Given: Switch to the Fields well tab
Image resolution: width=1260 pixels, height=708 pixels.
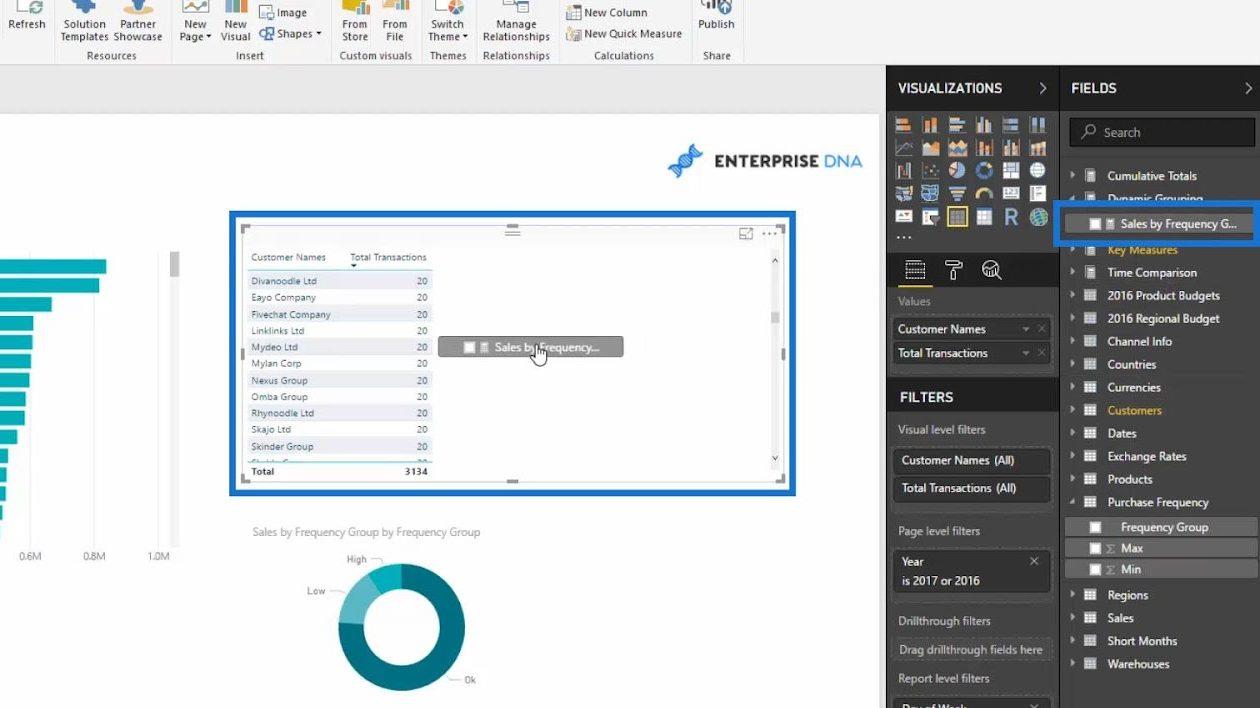Looking at the screenshot, I should point(915,270).
